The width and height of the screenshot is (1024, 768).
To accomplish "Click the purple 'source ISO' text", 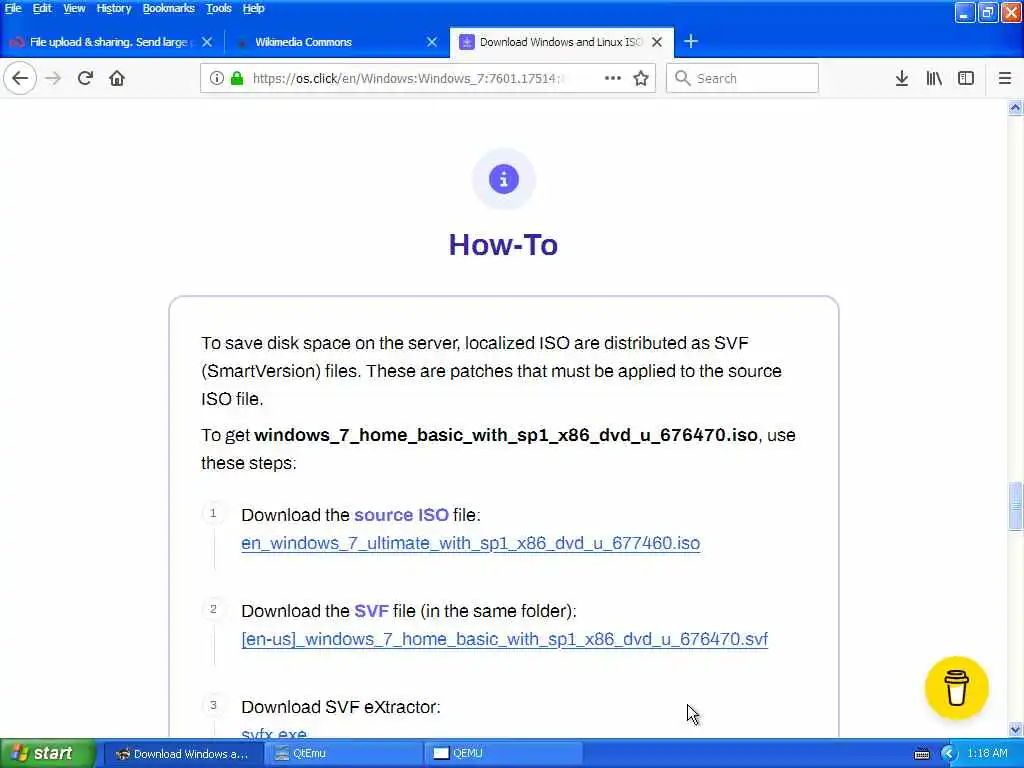I will point(401,515).
